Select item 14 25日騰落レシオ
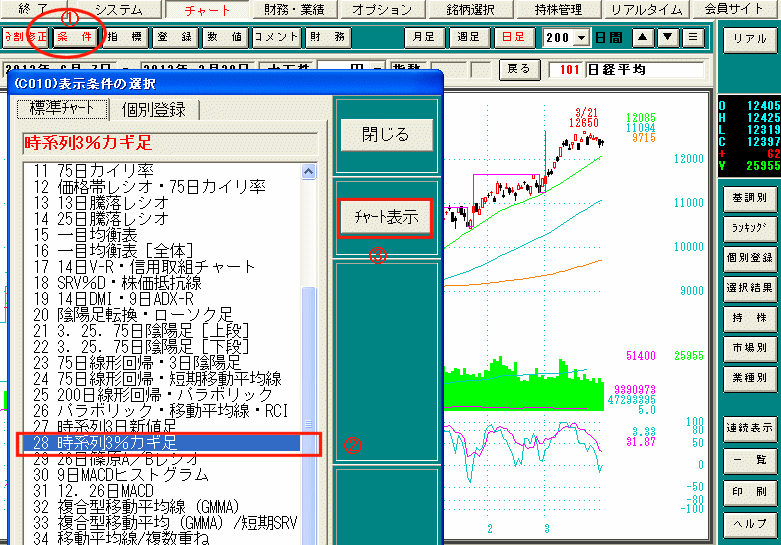 [162, 219]
